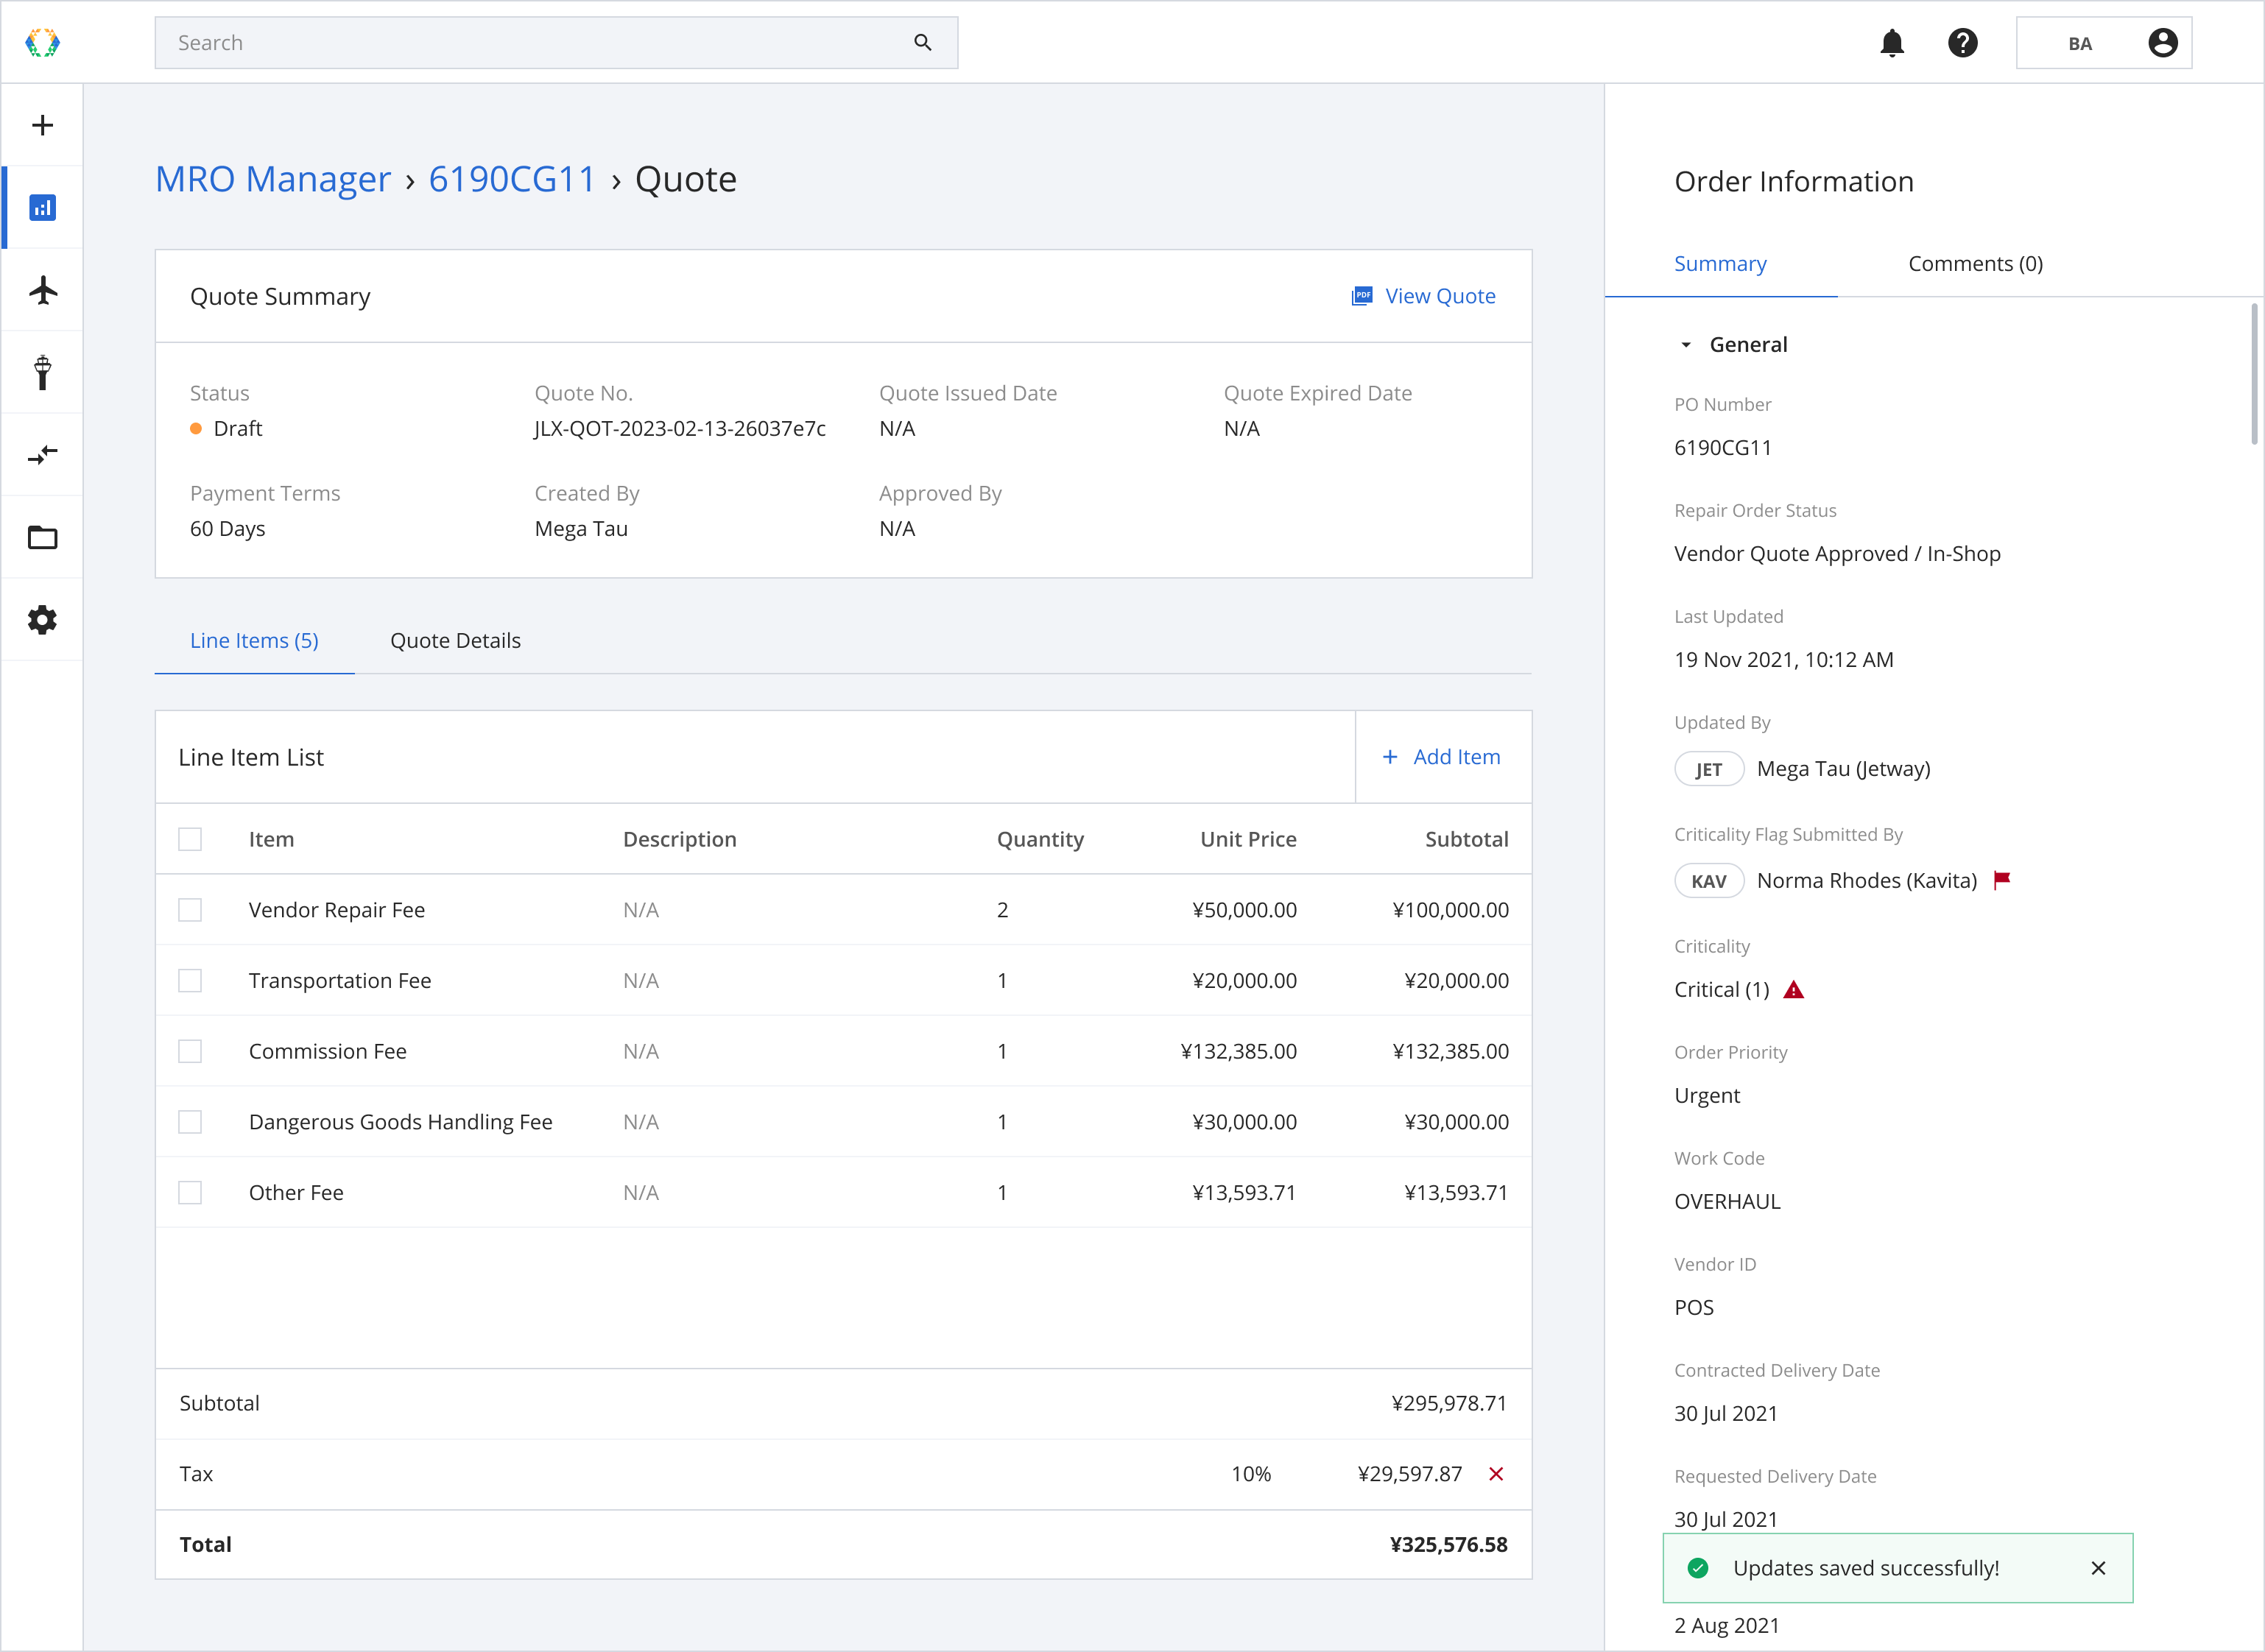Click the red critical warning triangle
The image size is (2265, 1652).
[1794, 990]
